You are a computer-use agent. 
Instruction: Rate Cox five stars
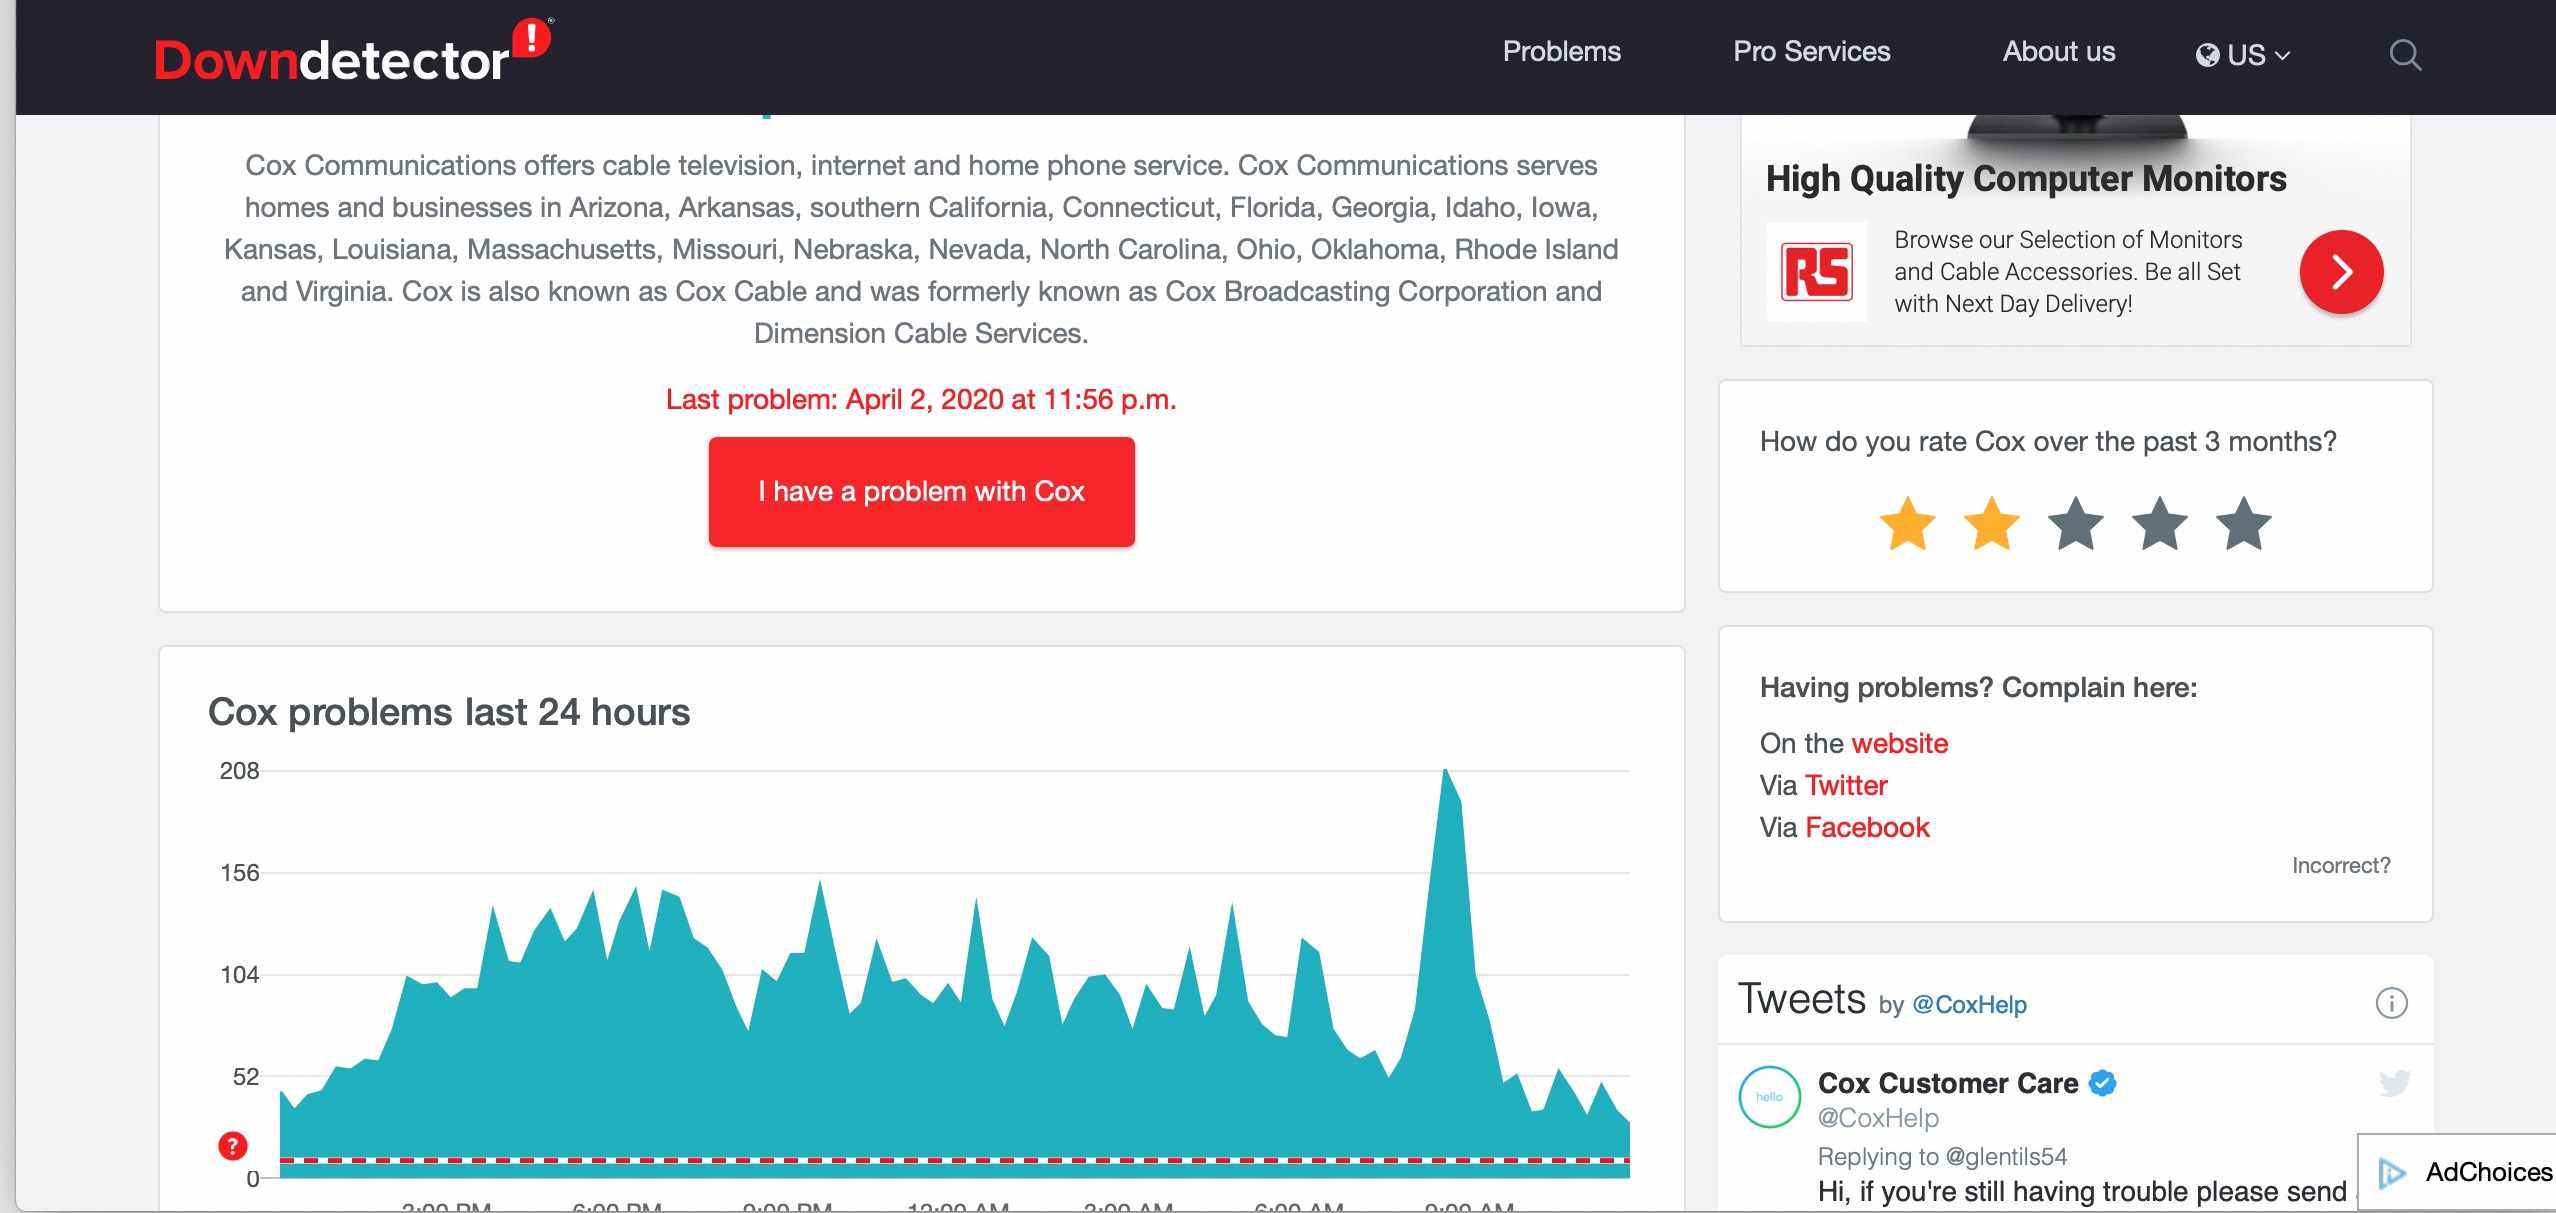pyautogui.click(x=2243, y=523)
